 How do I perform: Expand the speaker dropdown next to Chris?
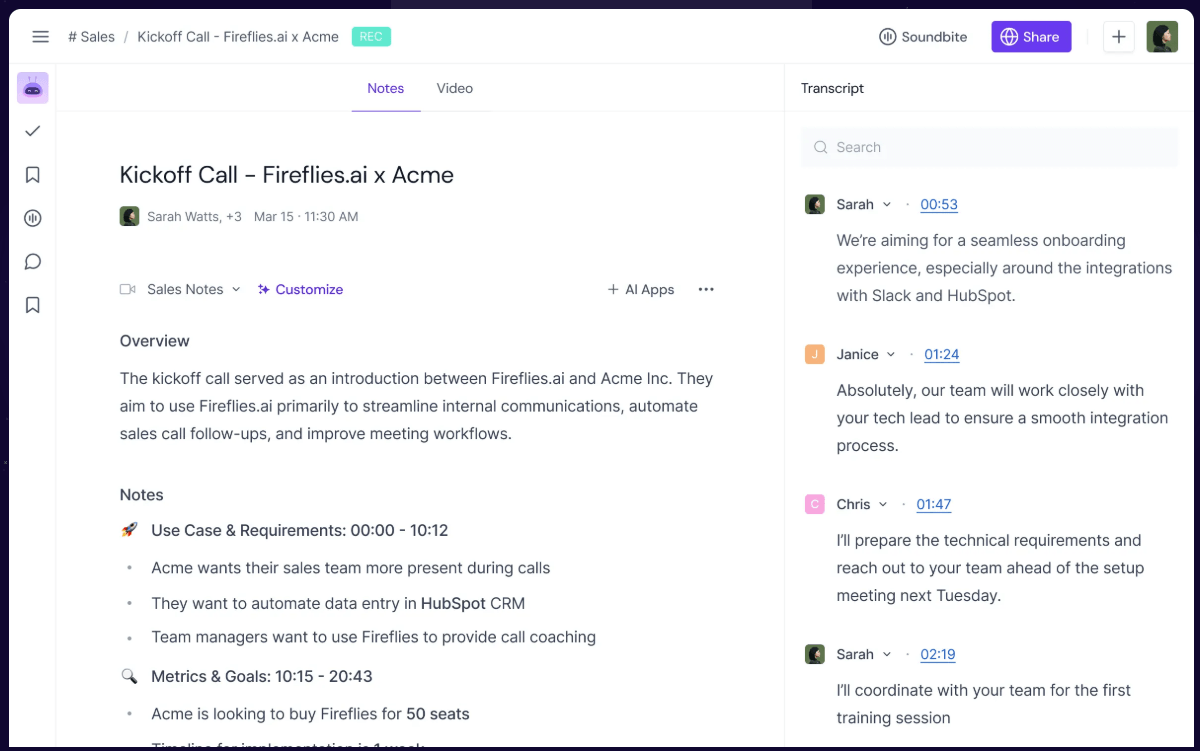[883, 504]
